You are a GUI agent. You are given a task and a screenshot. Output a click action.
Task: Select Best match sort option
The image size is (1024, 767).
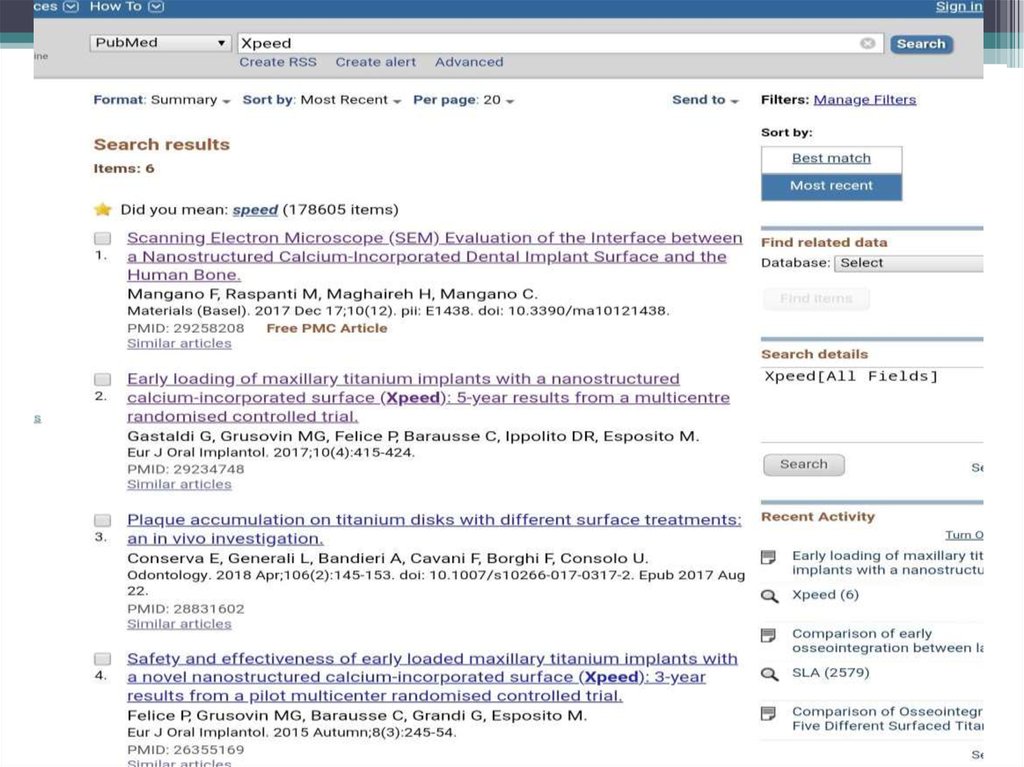[831, 159]
